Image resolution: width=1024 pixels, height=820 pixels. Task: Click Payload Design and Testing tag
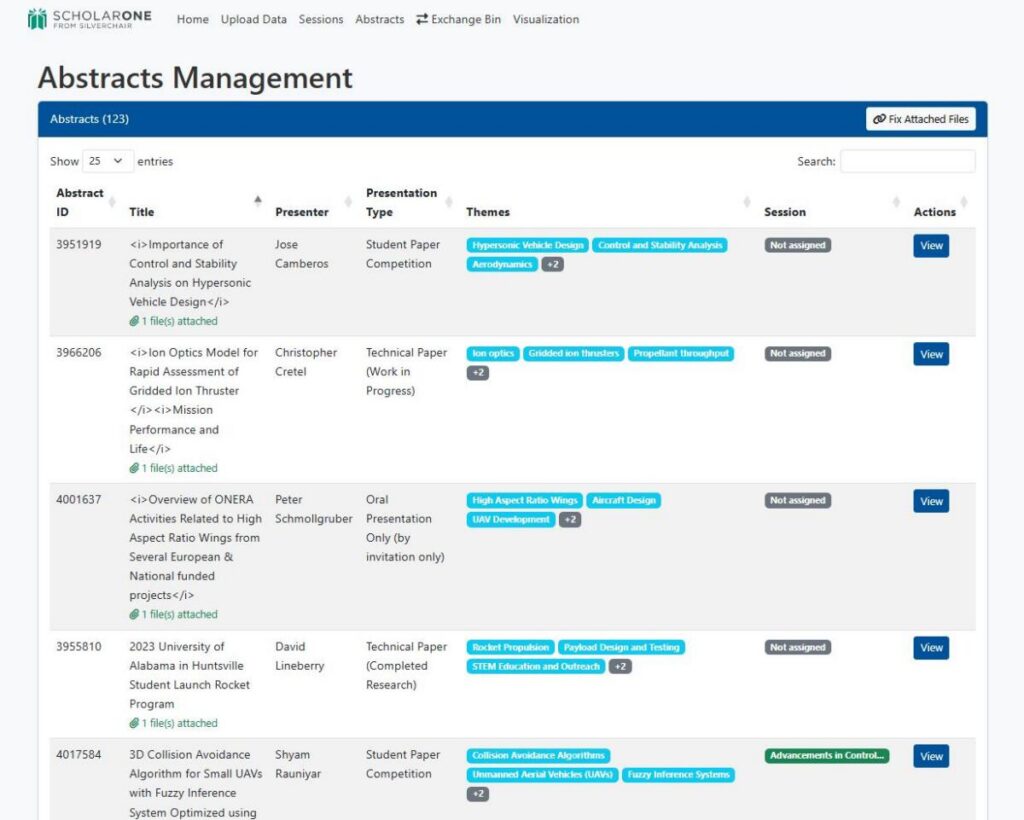click(x=622, y=648)
